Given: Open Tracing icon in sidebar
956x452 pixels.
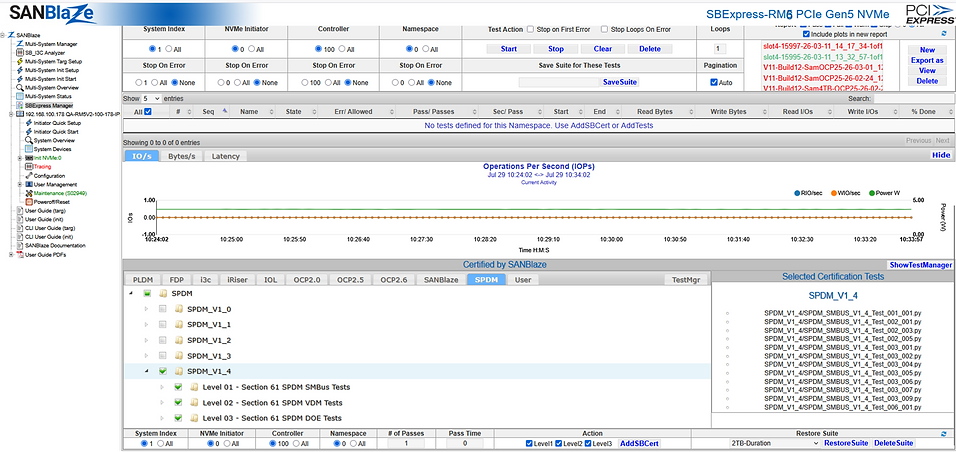Looking at the screenshot, I should pos(29,167).
